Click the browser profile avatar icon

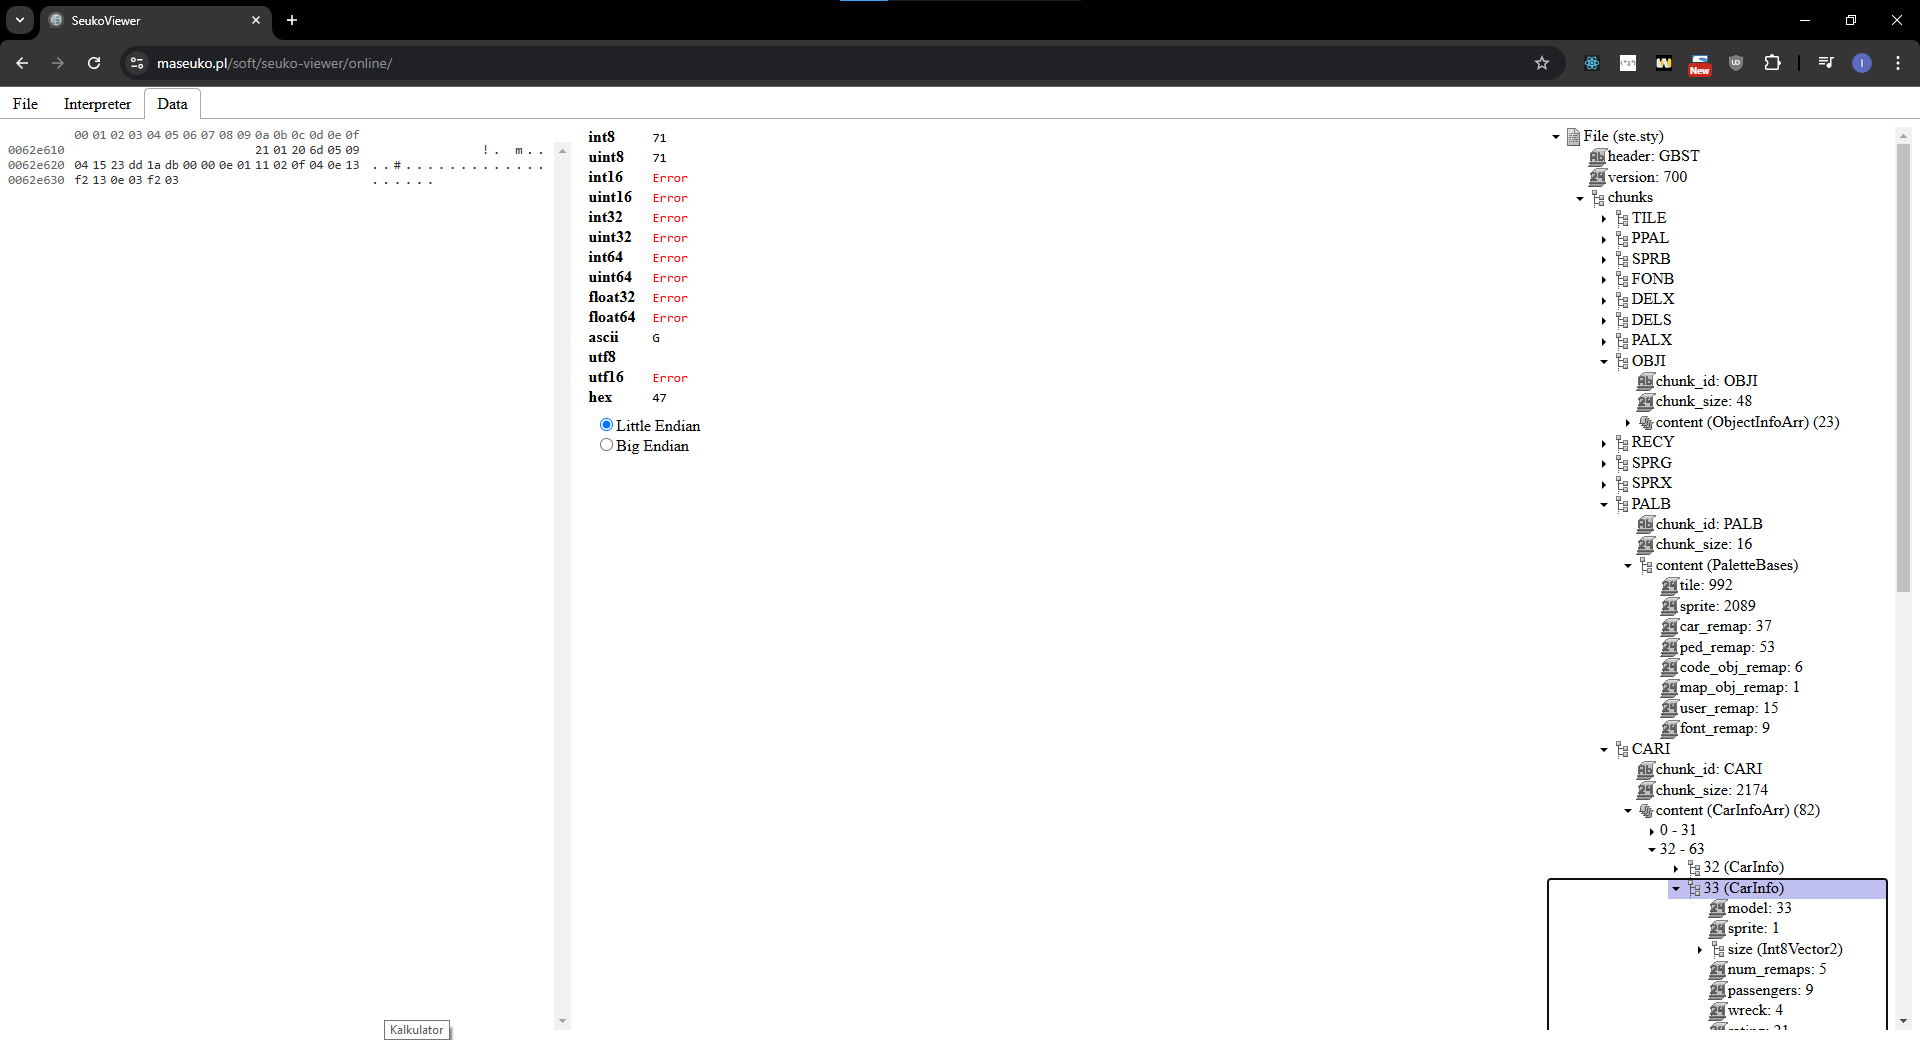pyautogui.click(x=1861, y=63)
